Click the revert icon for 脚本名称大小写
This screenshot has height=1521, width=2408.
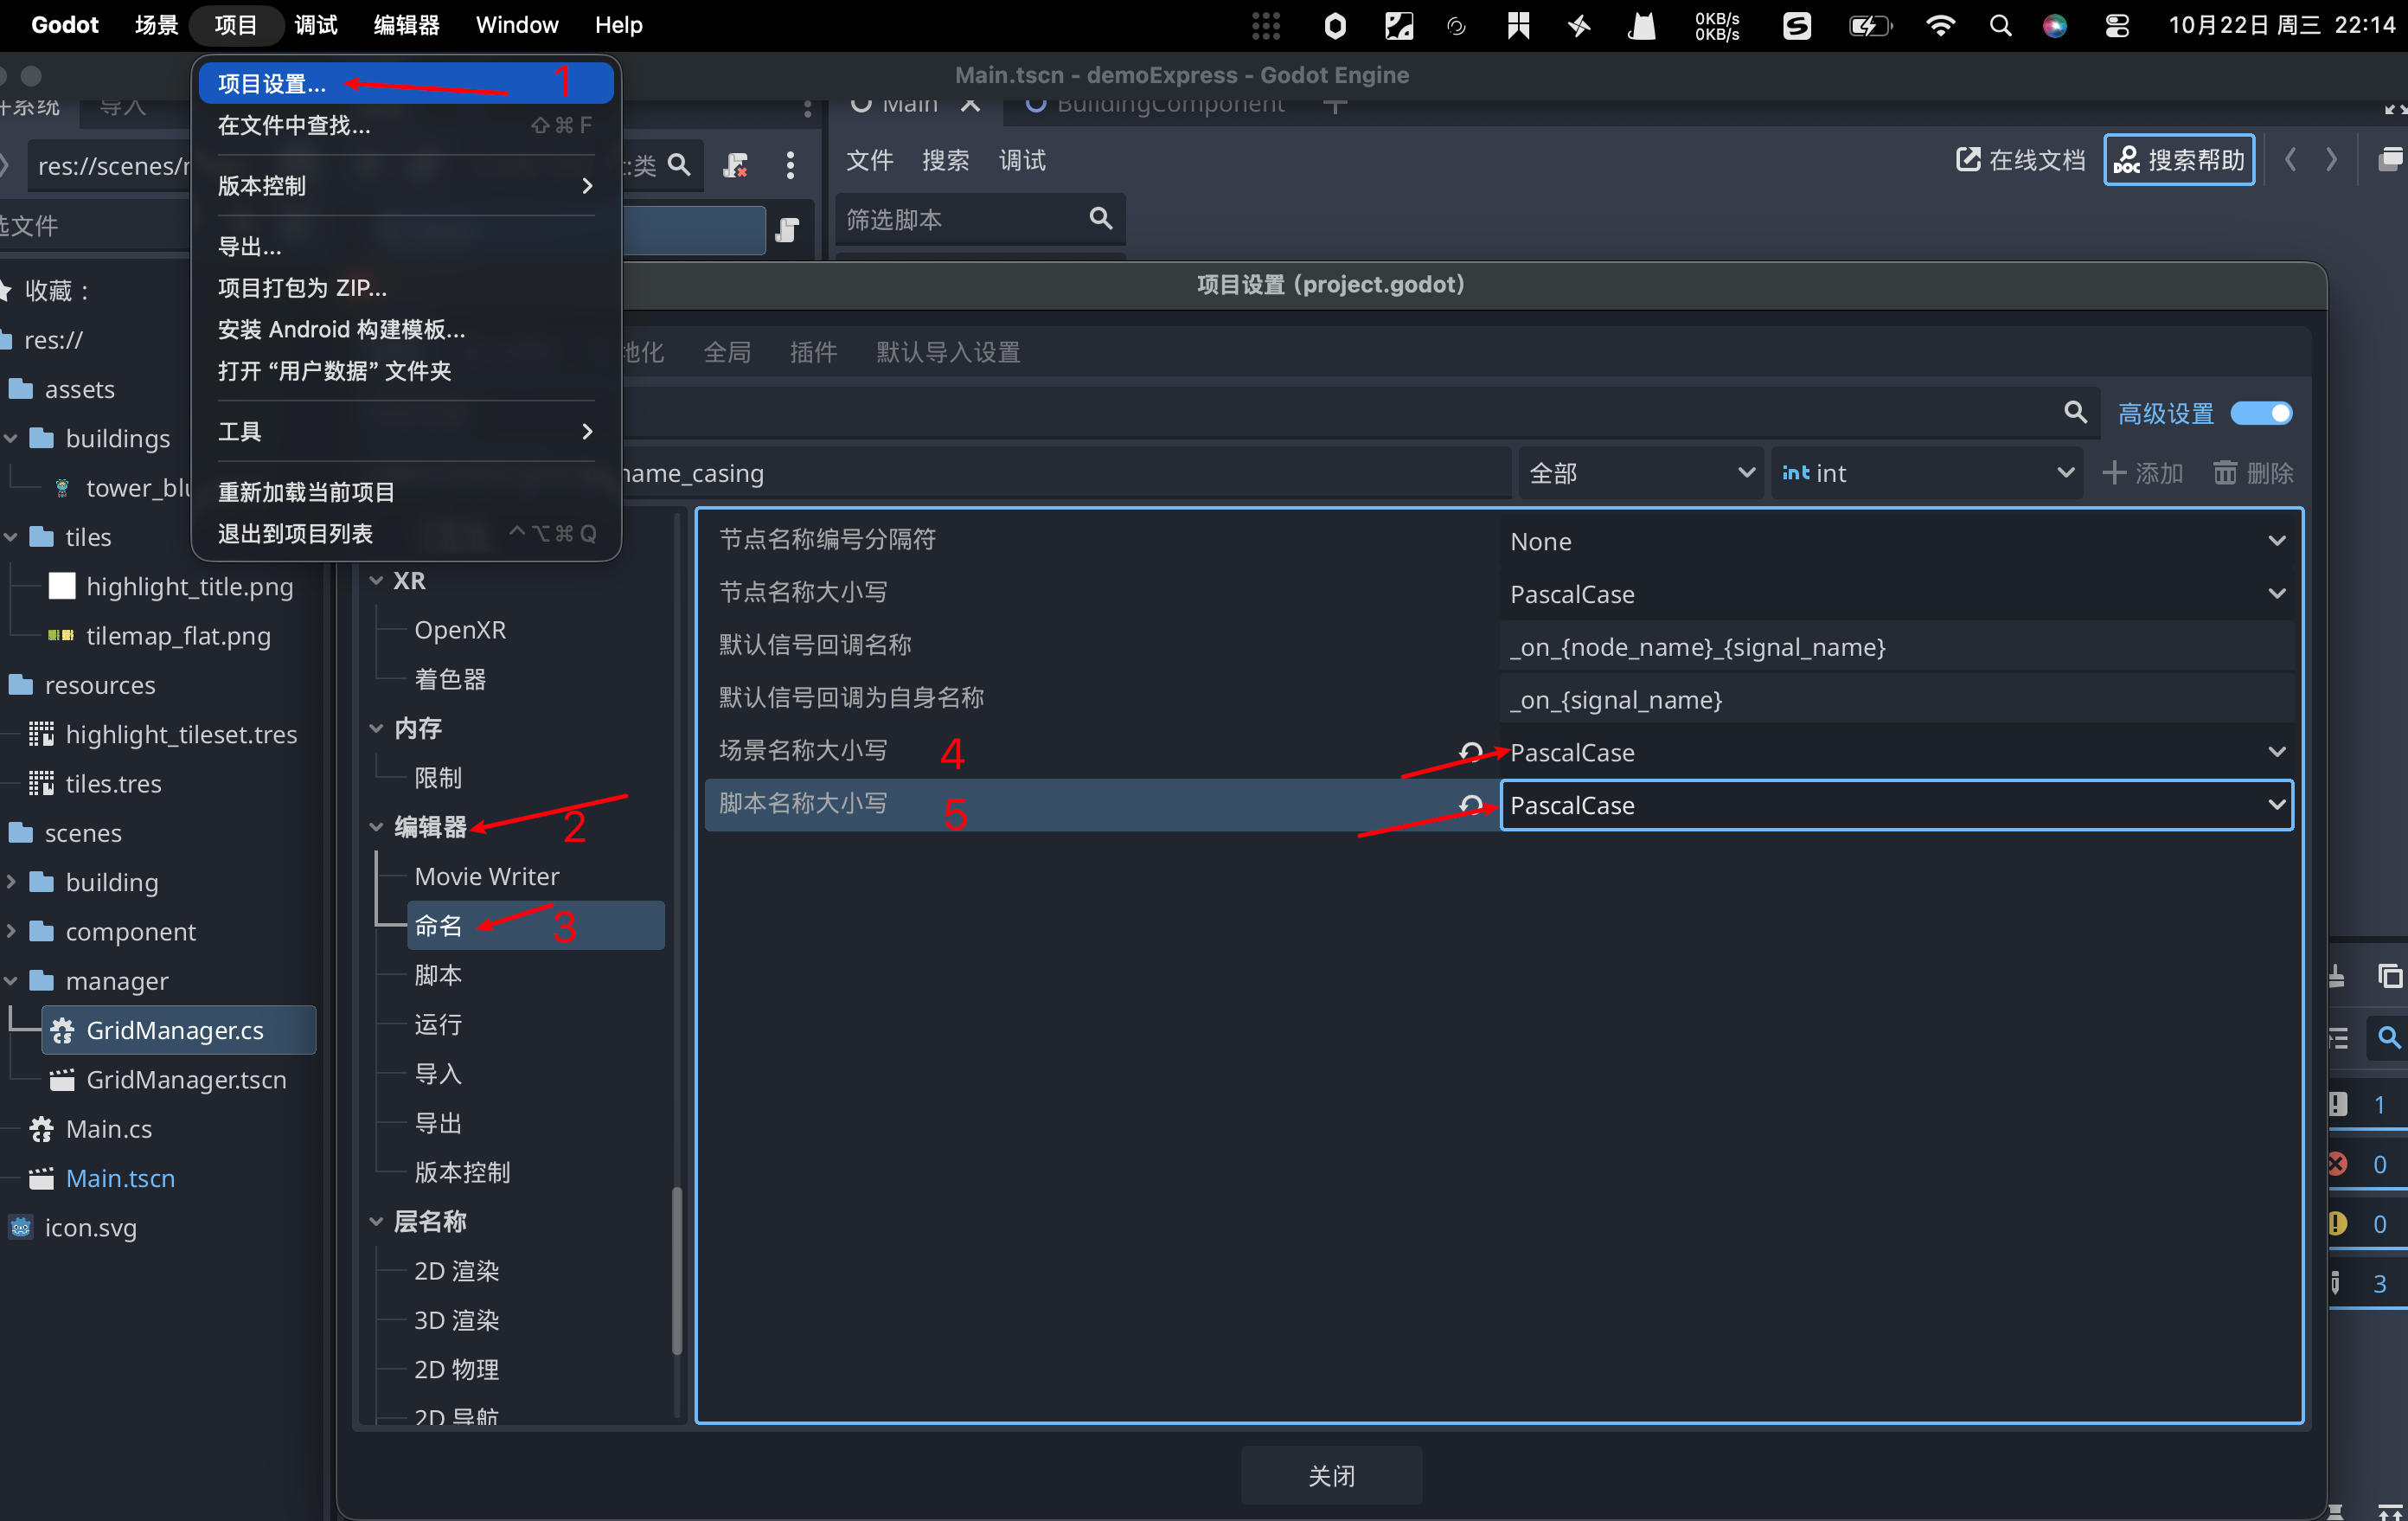click(1470, 805)
